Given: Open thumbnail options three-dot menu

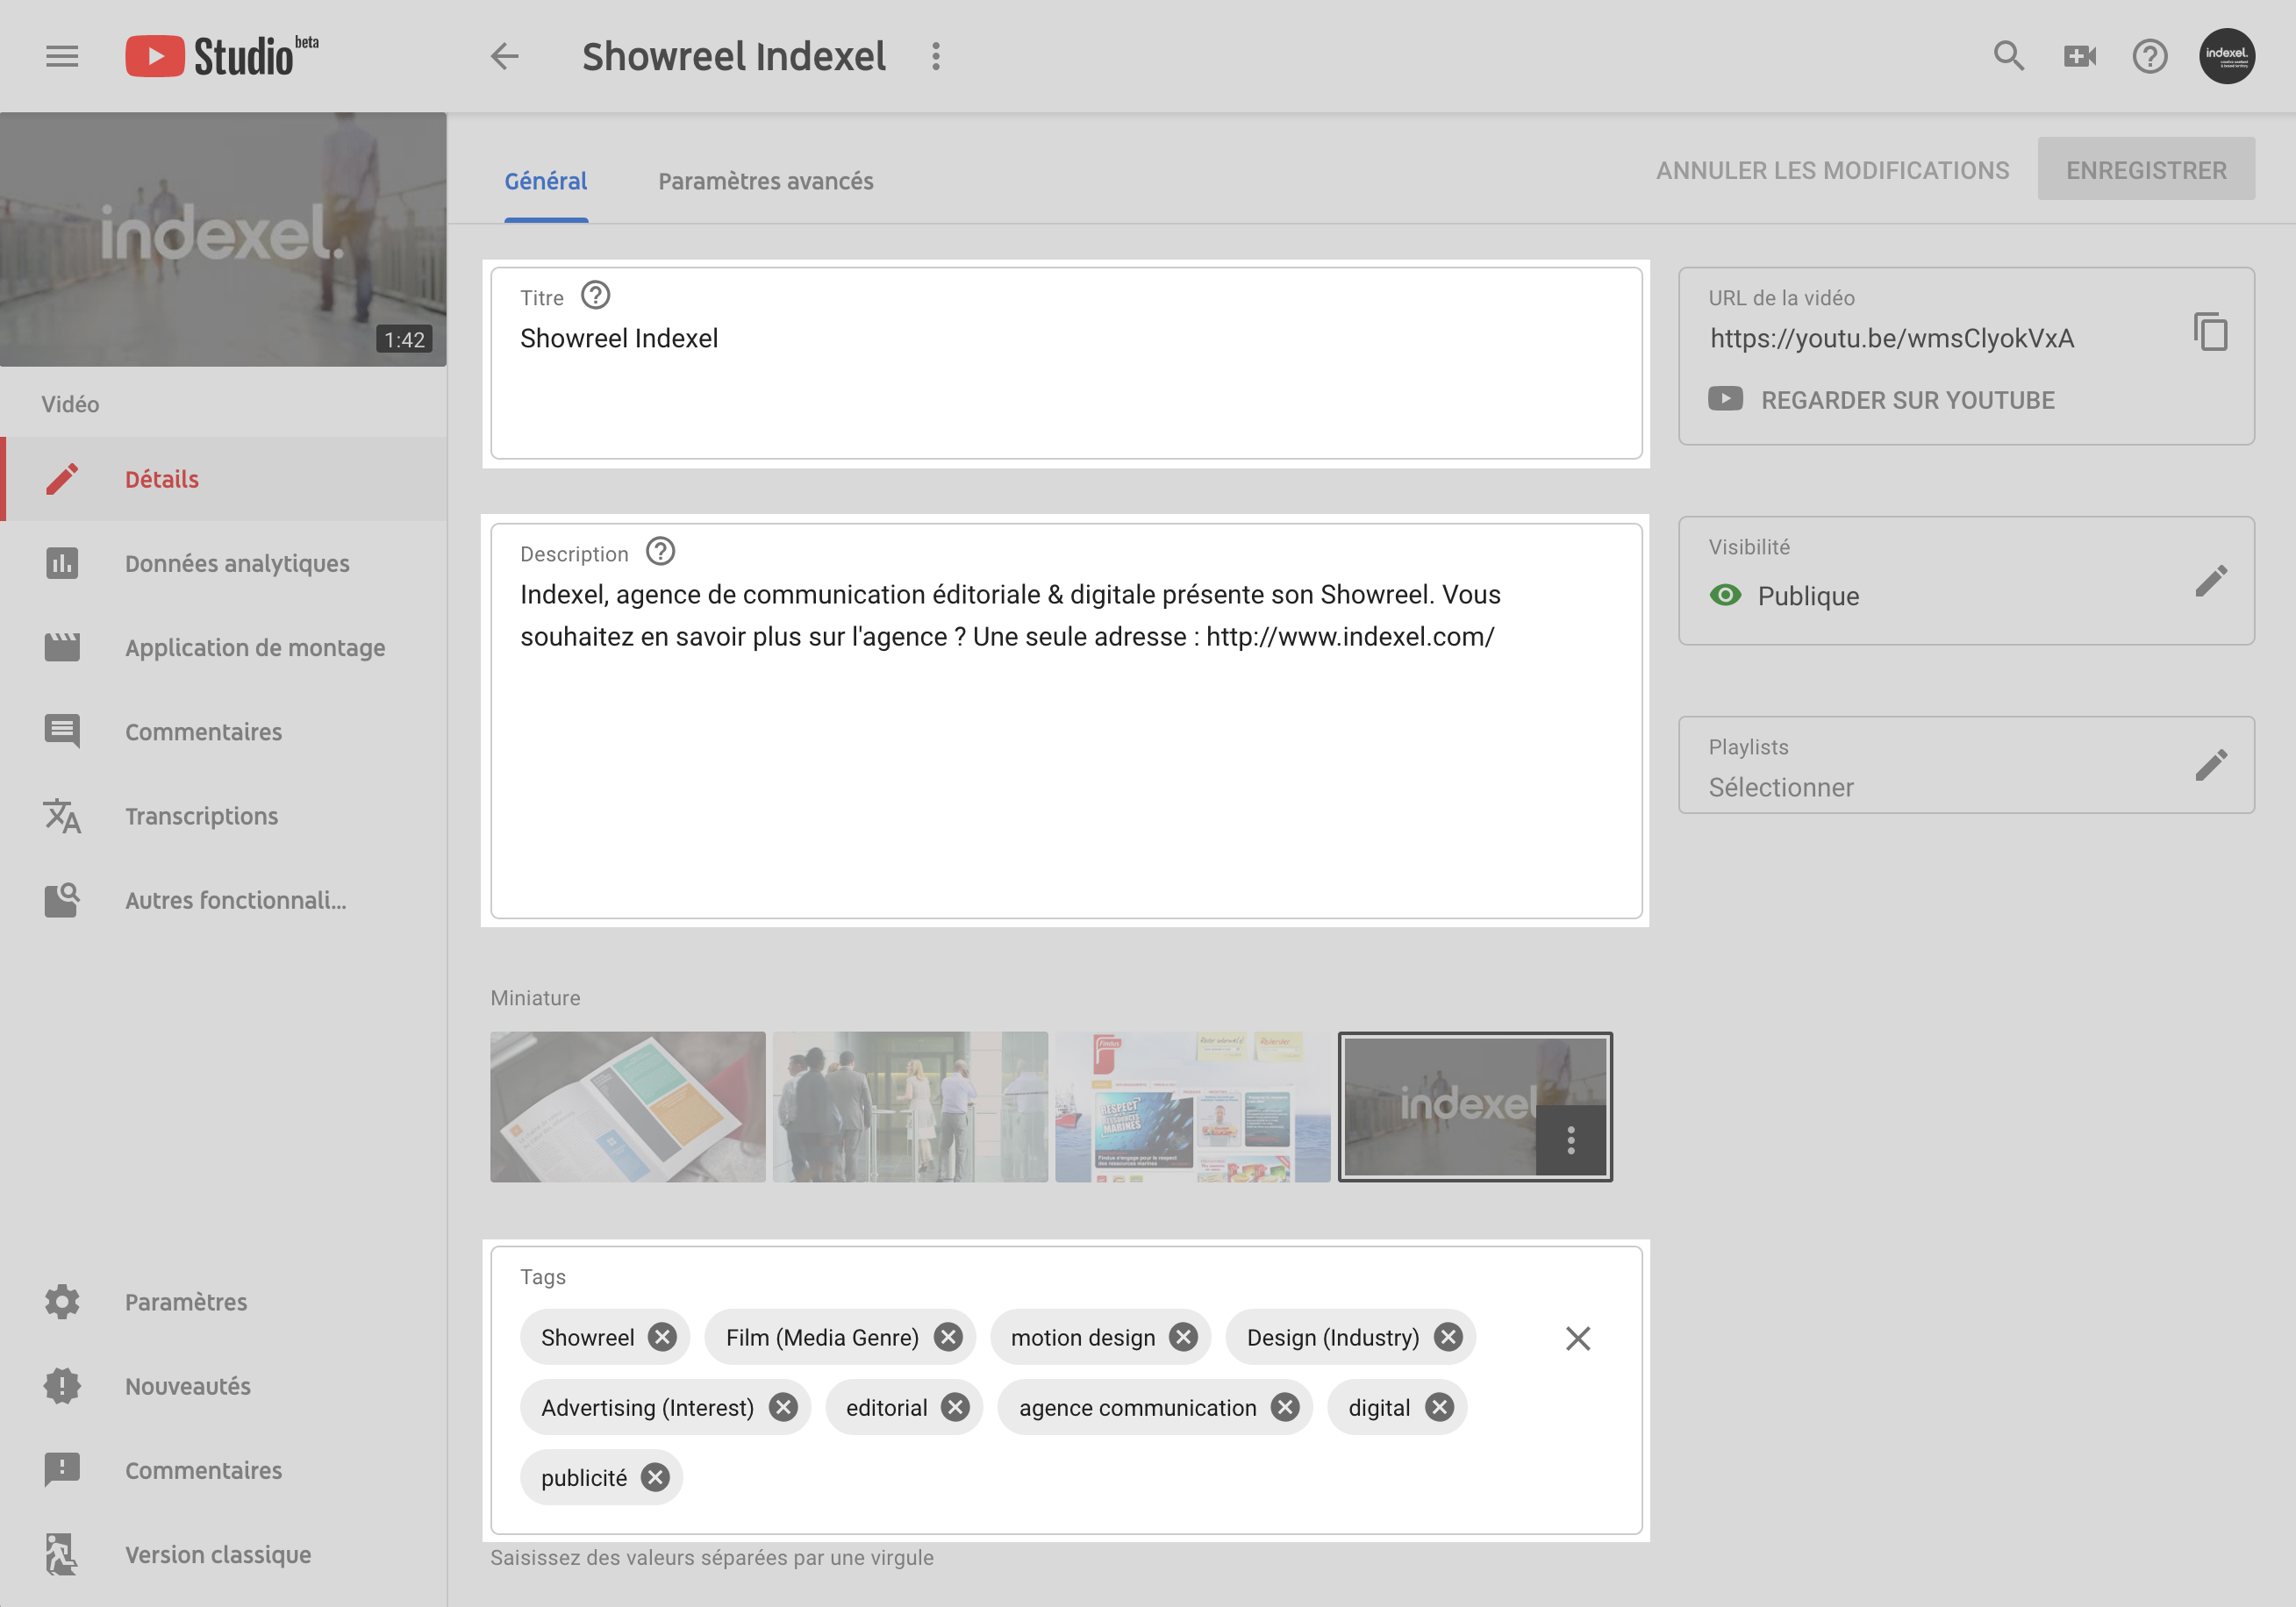Looking at the screenshot, I should (x=1571, y=1140).
